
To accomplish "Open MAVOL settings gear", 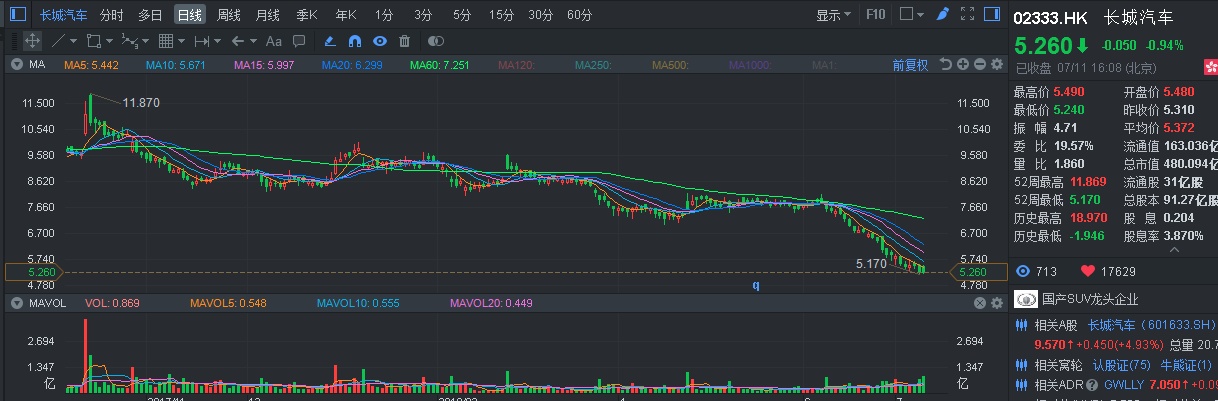I will point(995,302).
